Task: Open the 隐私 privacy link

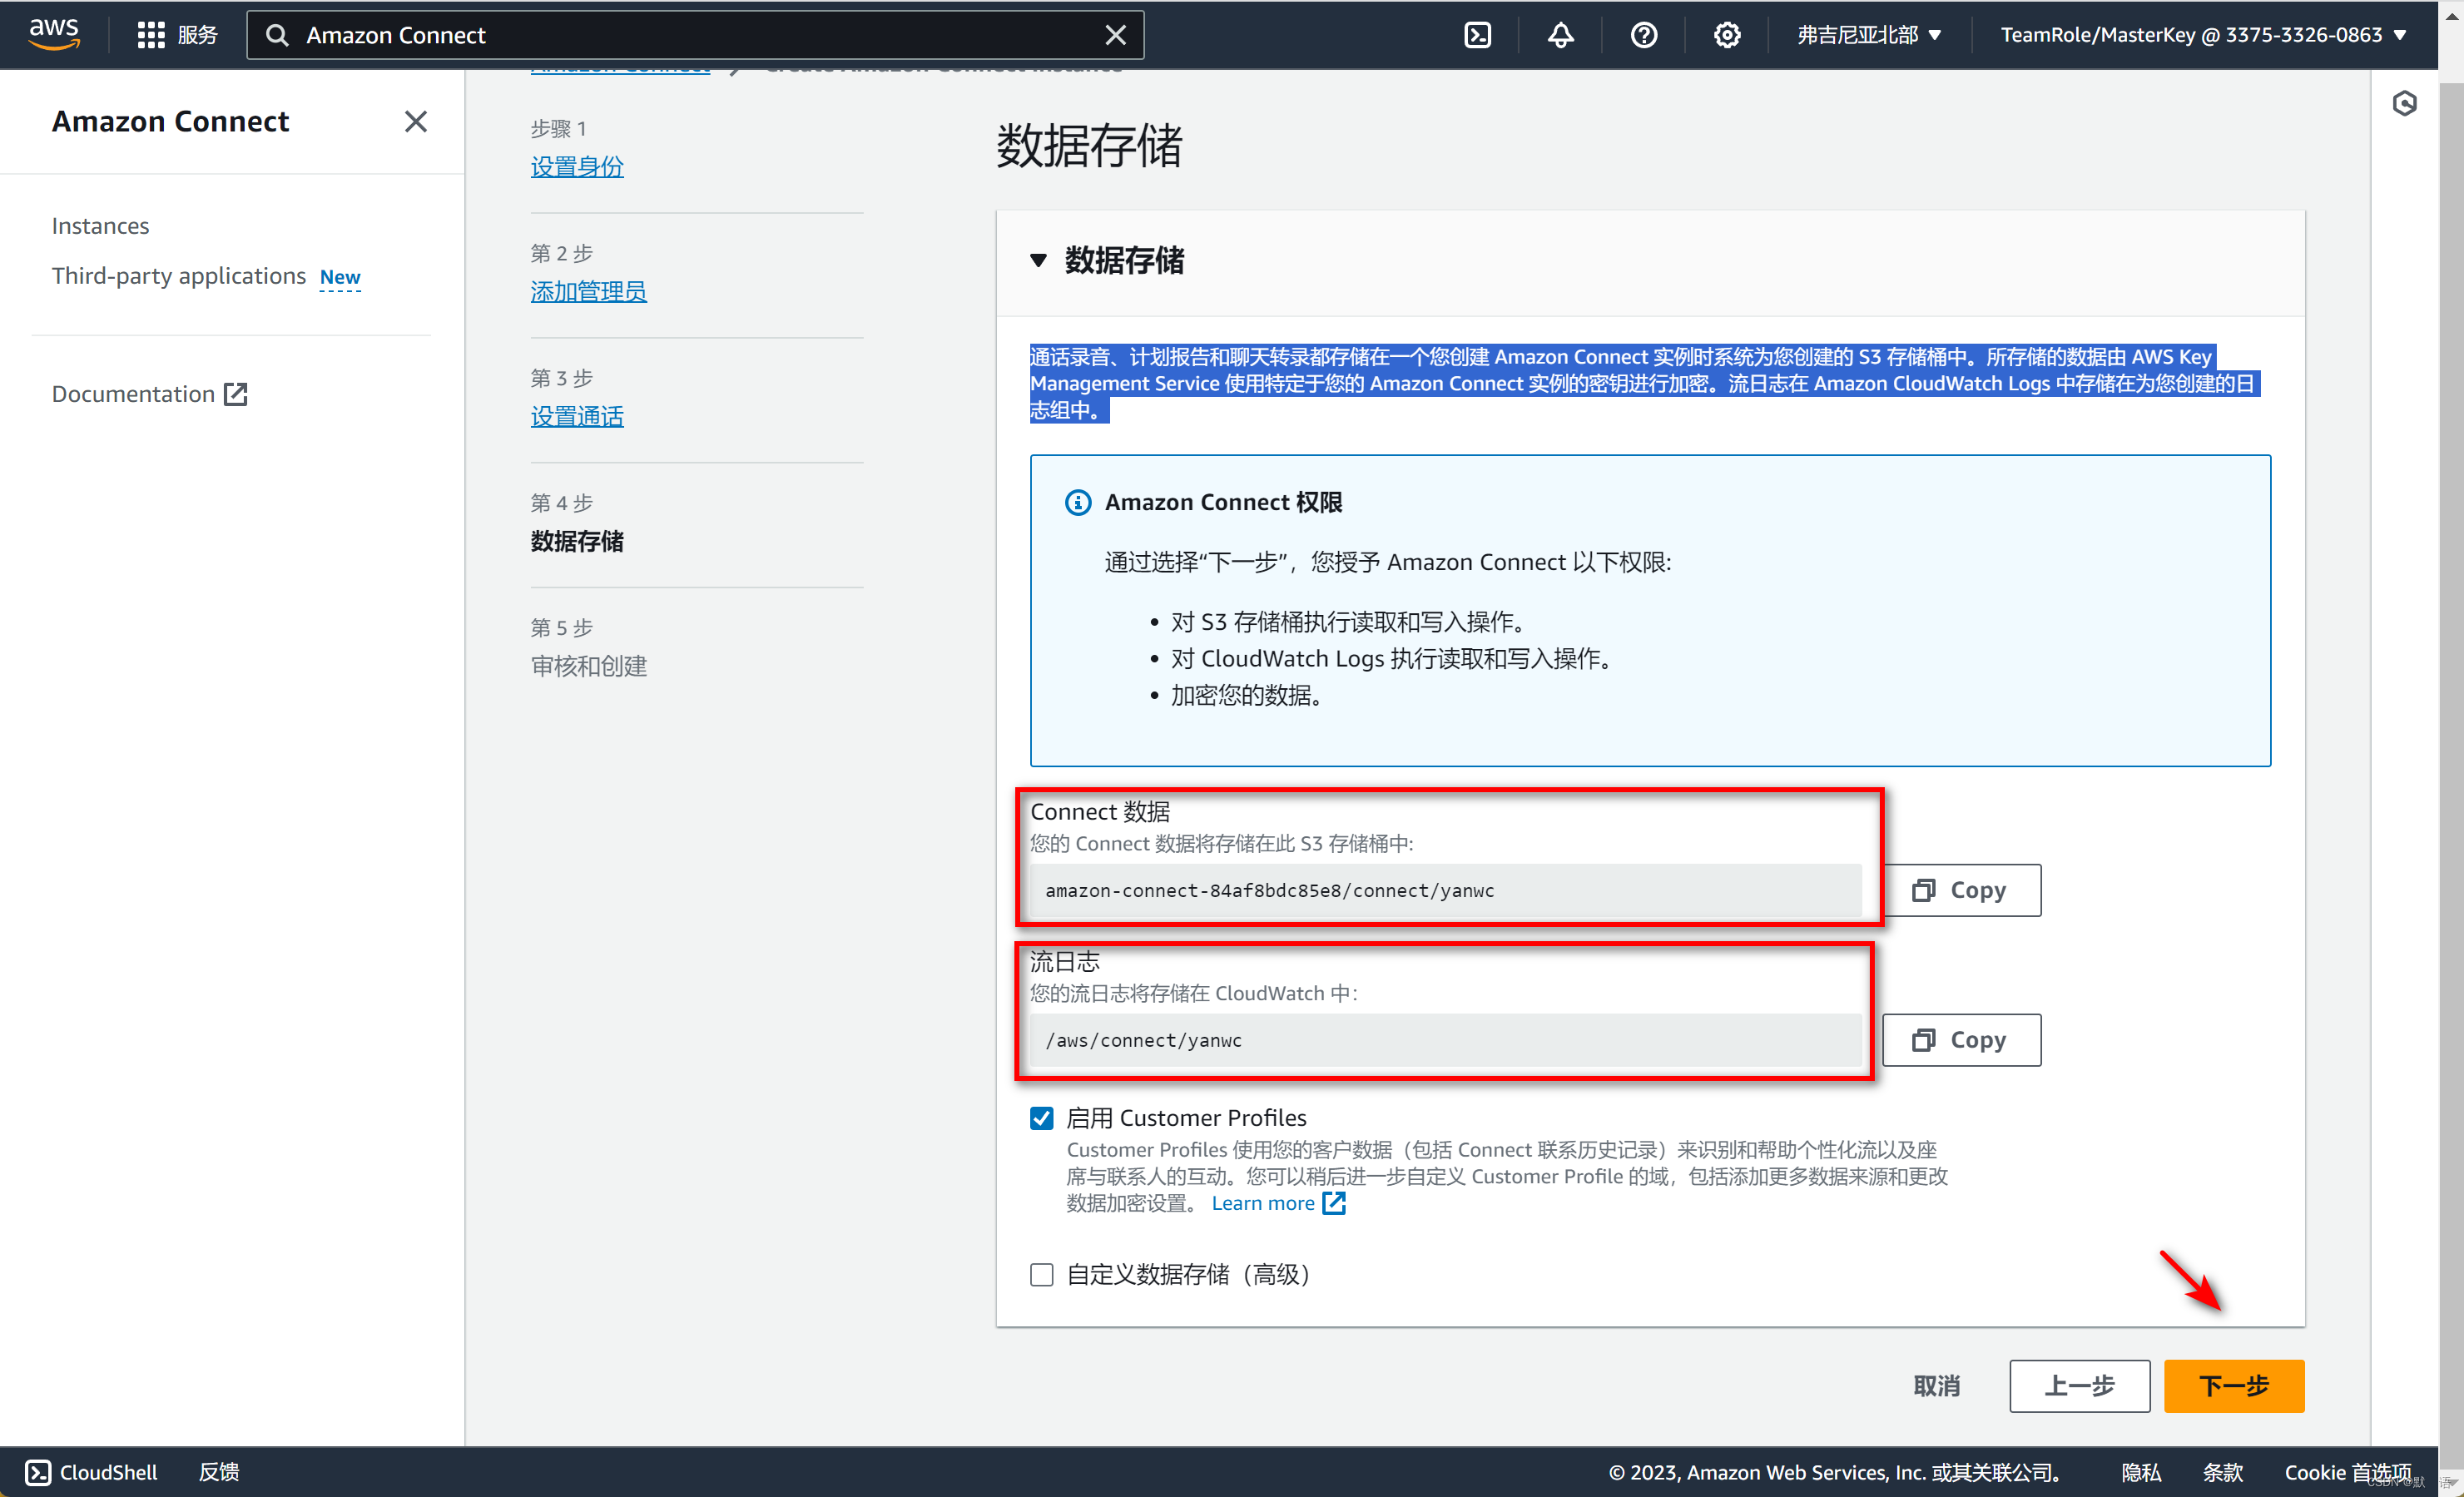Action: (2141, 1472)
